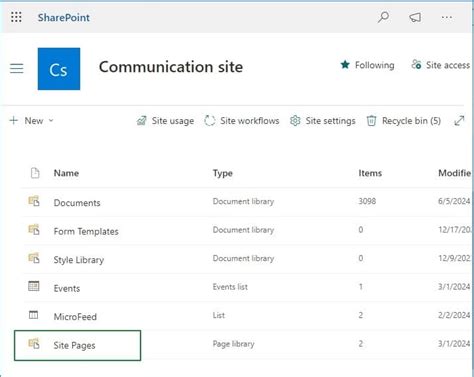Open Style Library
The image size is (474, 377).
[79, 260]
